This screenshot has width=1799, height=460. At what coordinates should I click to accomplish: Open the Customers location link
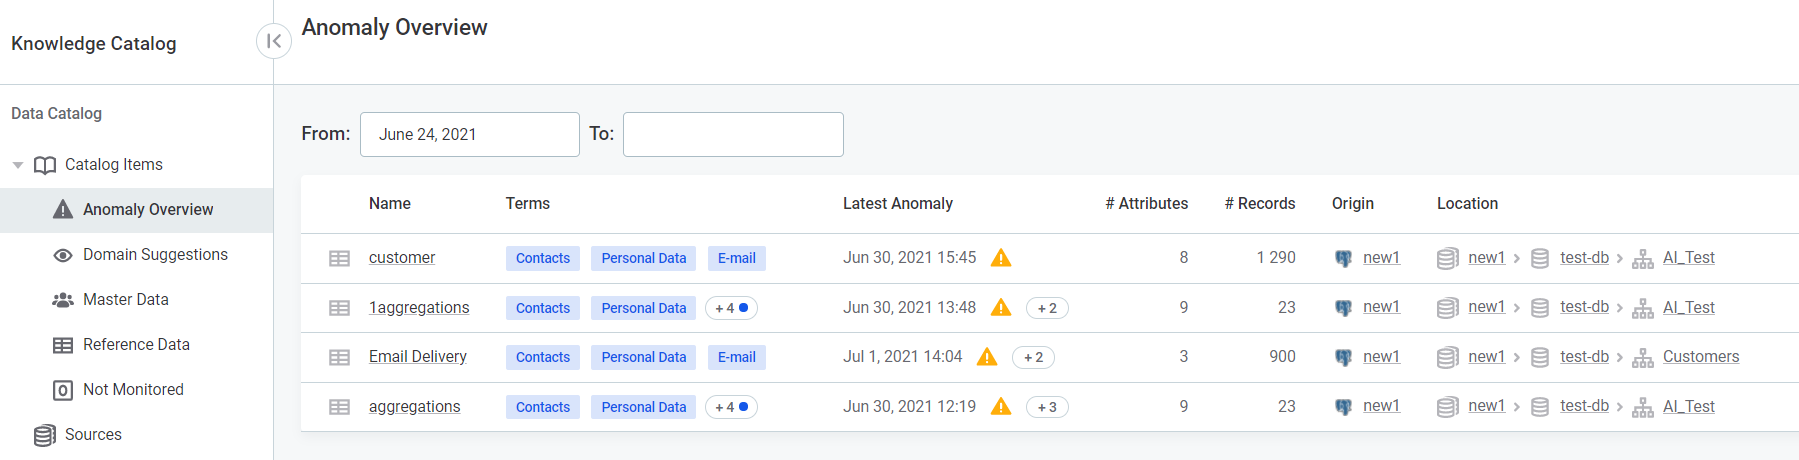1700,357
